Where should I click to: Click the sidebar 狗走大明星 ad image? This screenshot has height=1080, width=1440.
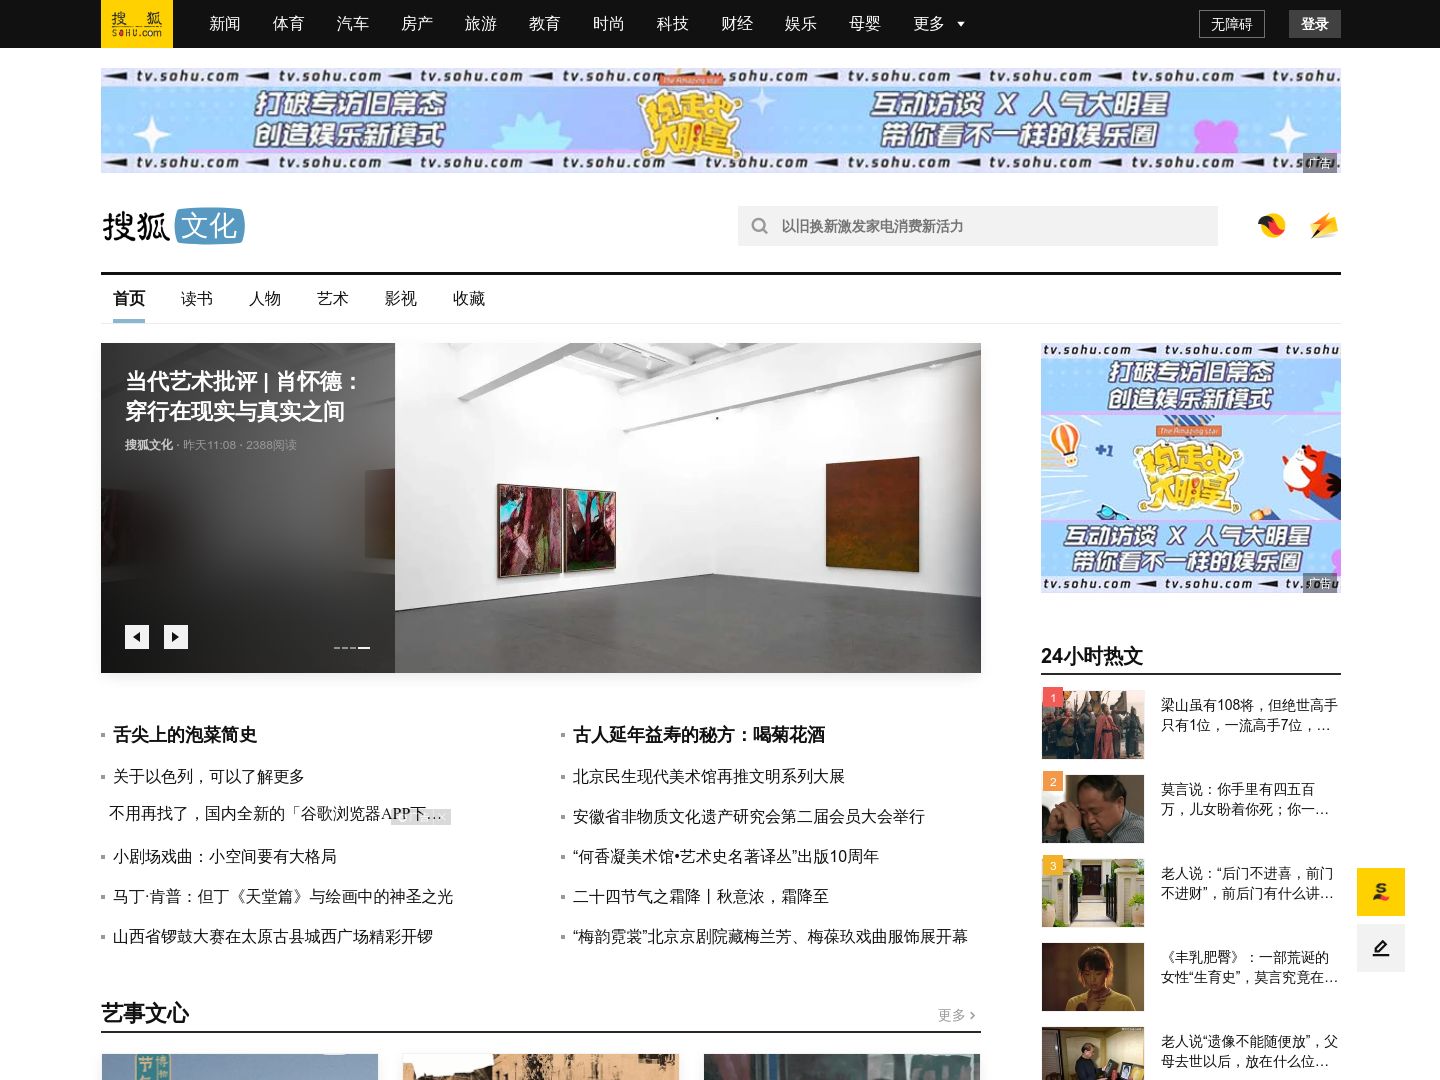1191,468
